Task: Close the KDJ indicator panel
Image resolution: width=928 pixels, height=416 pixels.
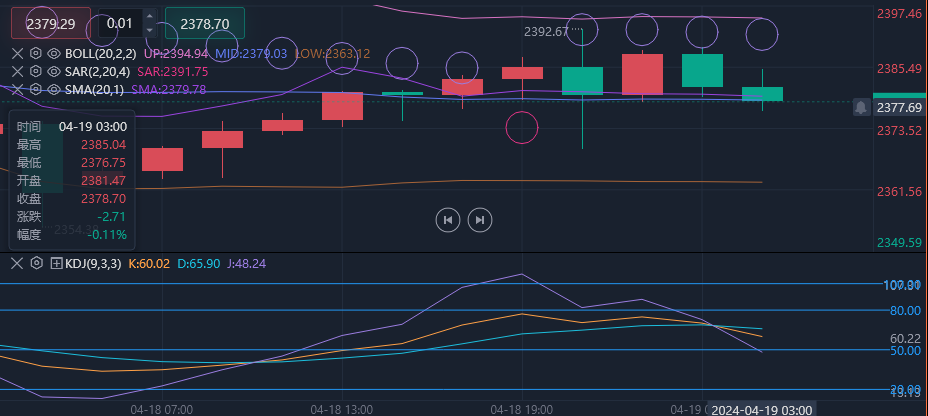Action: tap(17, 263)
